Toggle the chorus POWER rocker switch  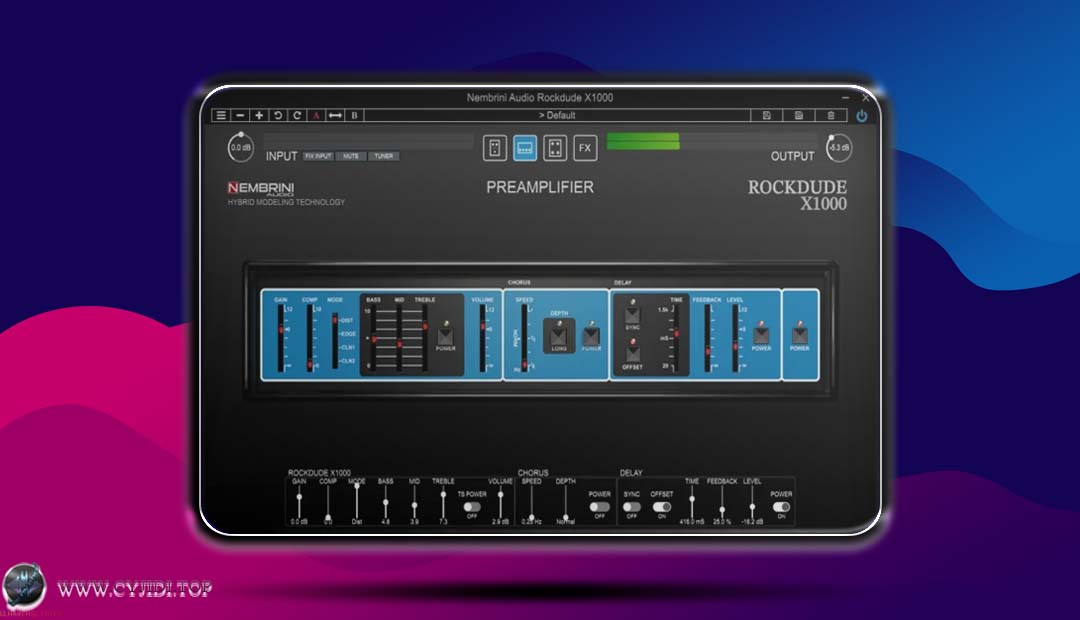tap(592, 335)
